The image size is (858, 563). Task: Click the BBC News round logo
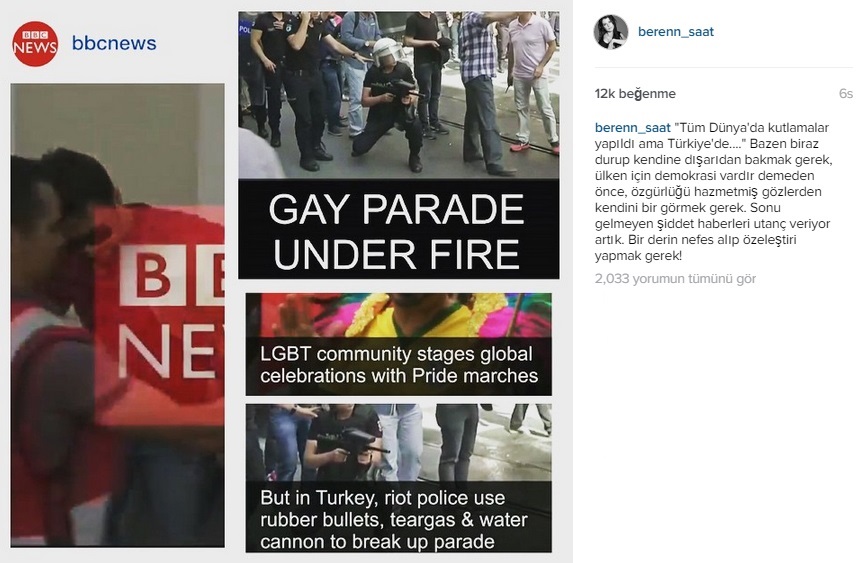point(35,44)
